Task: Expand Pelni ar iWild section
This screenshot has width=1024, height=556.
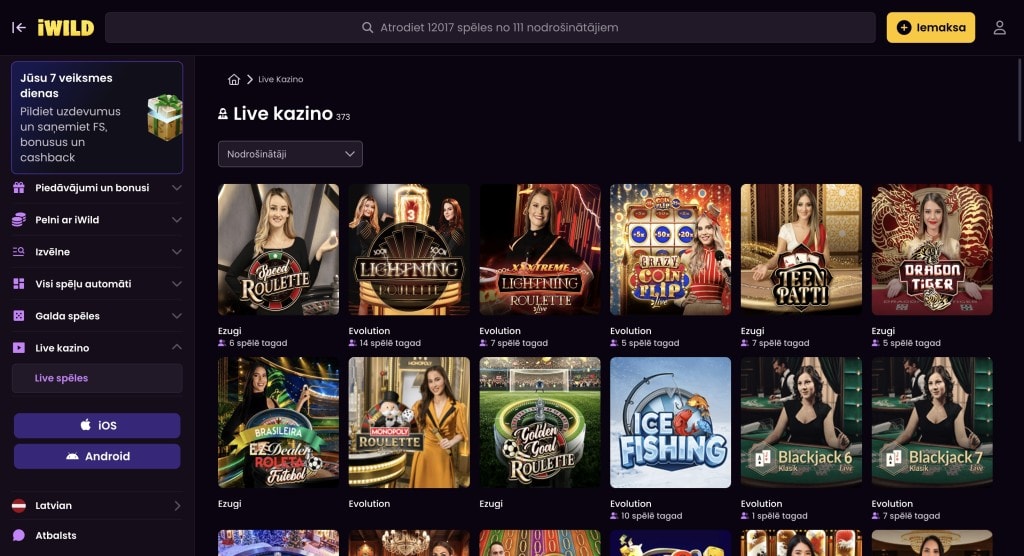Action: (97, 220)
